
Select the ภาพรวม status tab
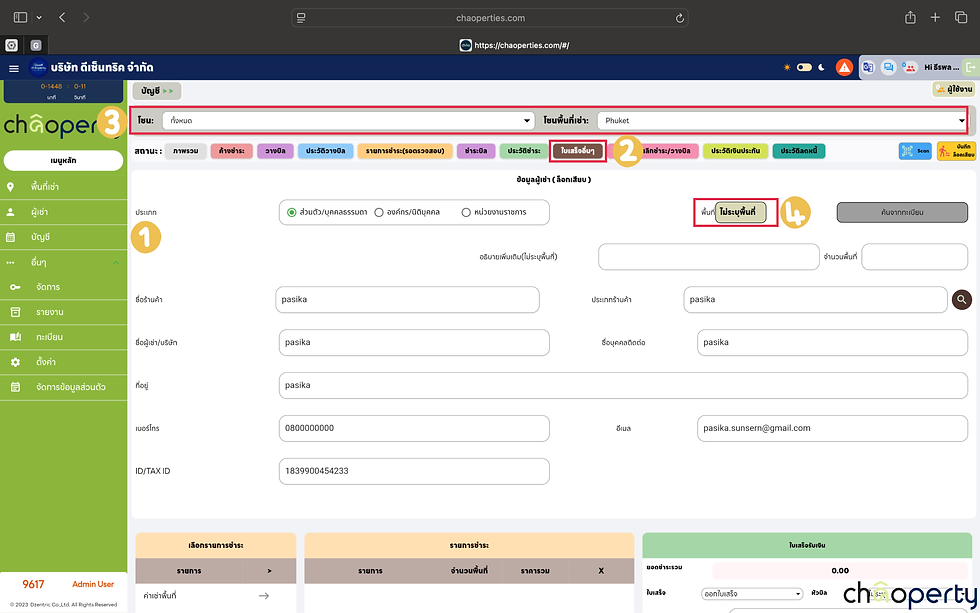click(186, 151)
